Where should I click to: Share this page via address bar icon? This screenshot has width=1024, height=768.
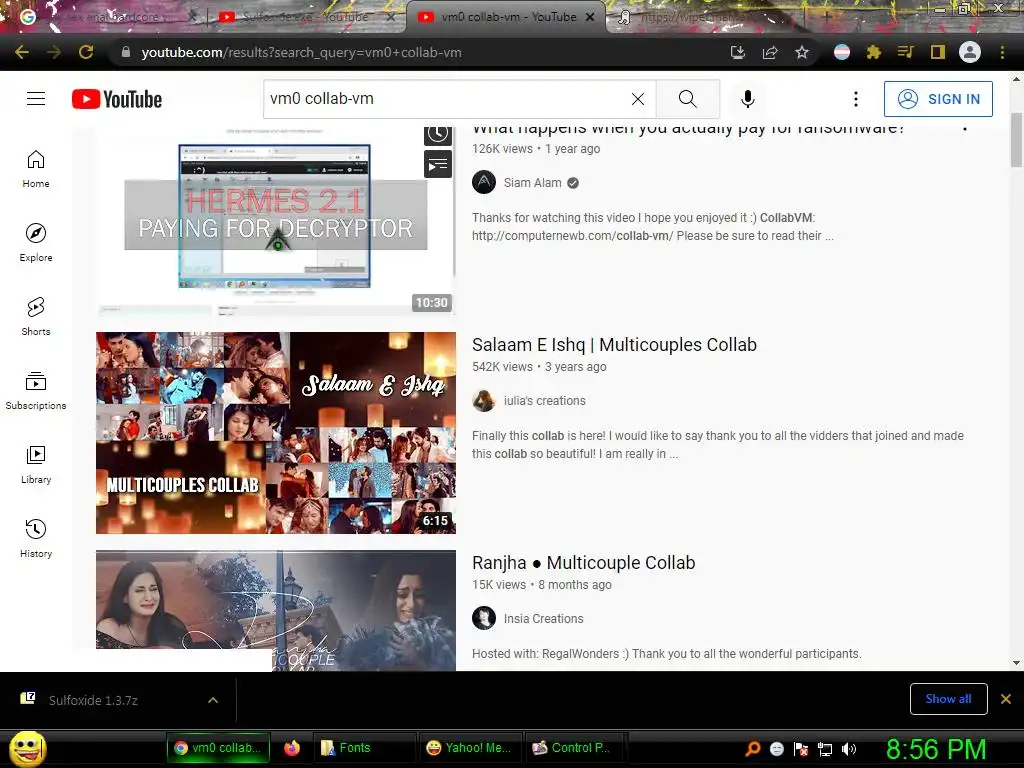[x=770, y=52]
